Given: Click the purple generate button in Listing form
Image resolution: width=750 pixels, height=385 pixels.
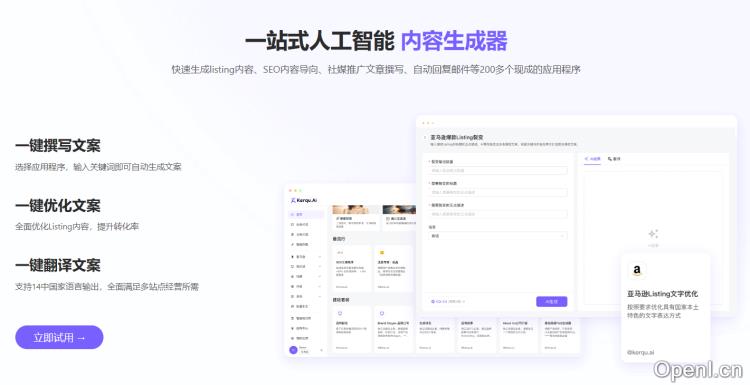Looking at the screenshot, I should [x=551, y=301].
